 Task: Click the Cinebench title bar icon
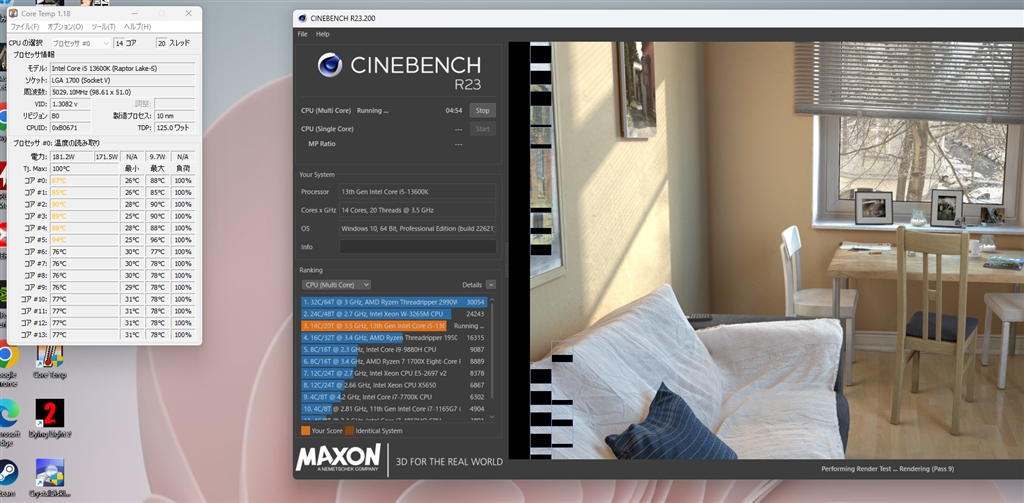tap(302, 18)
